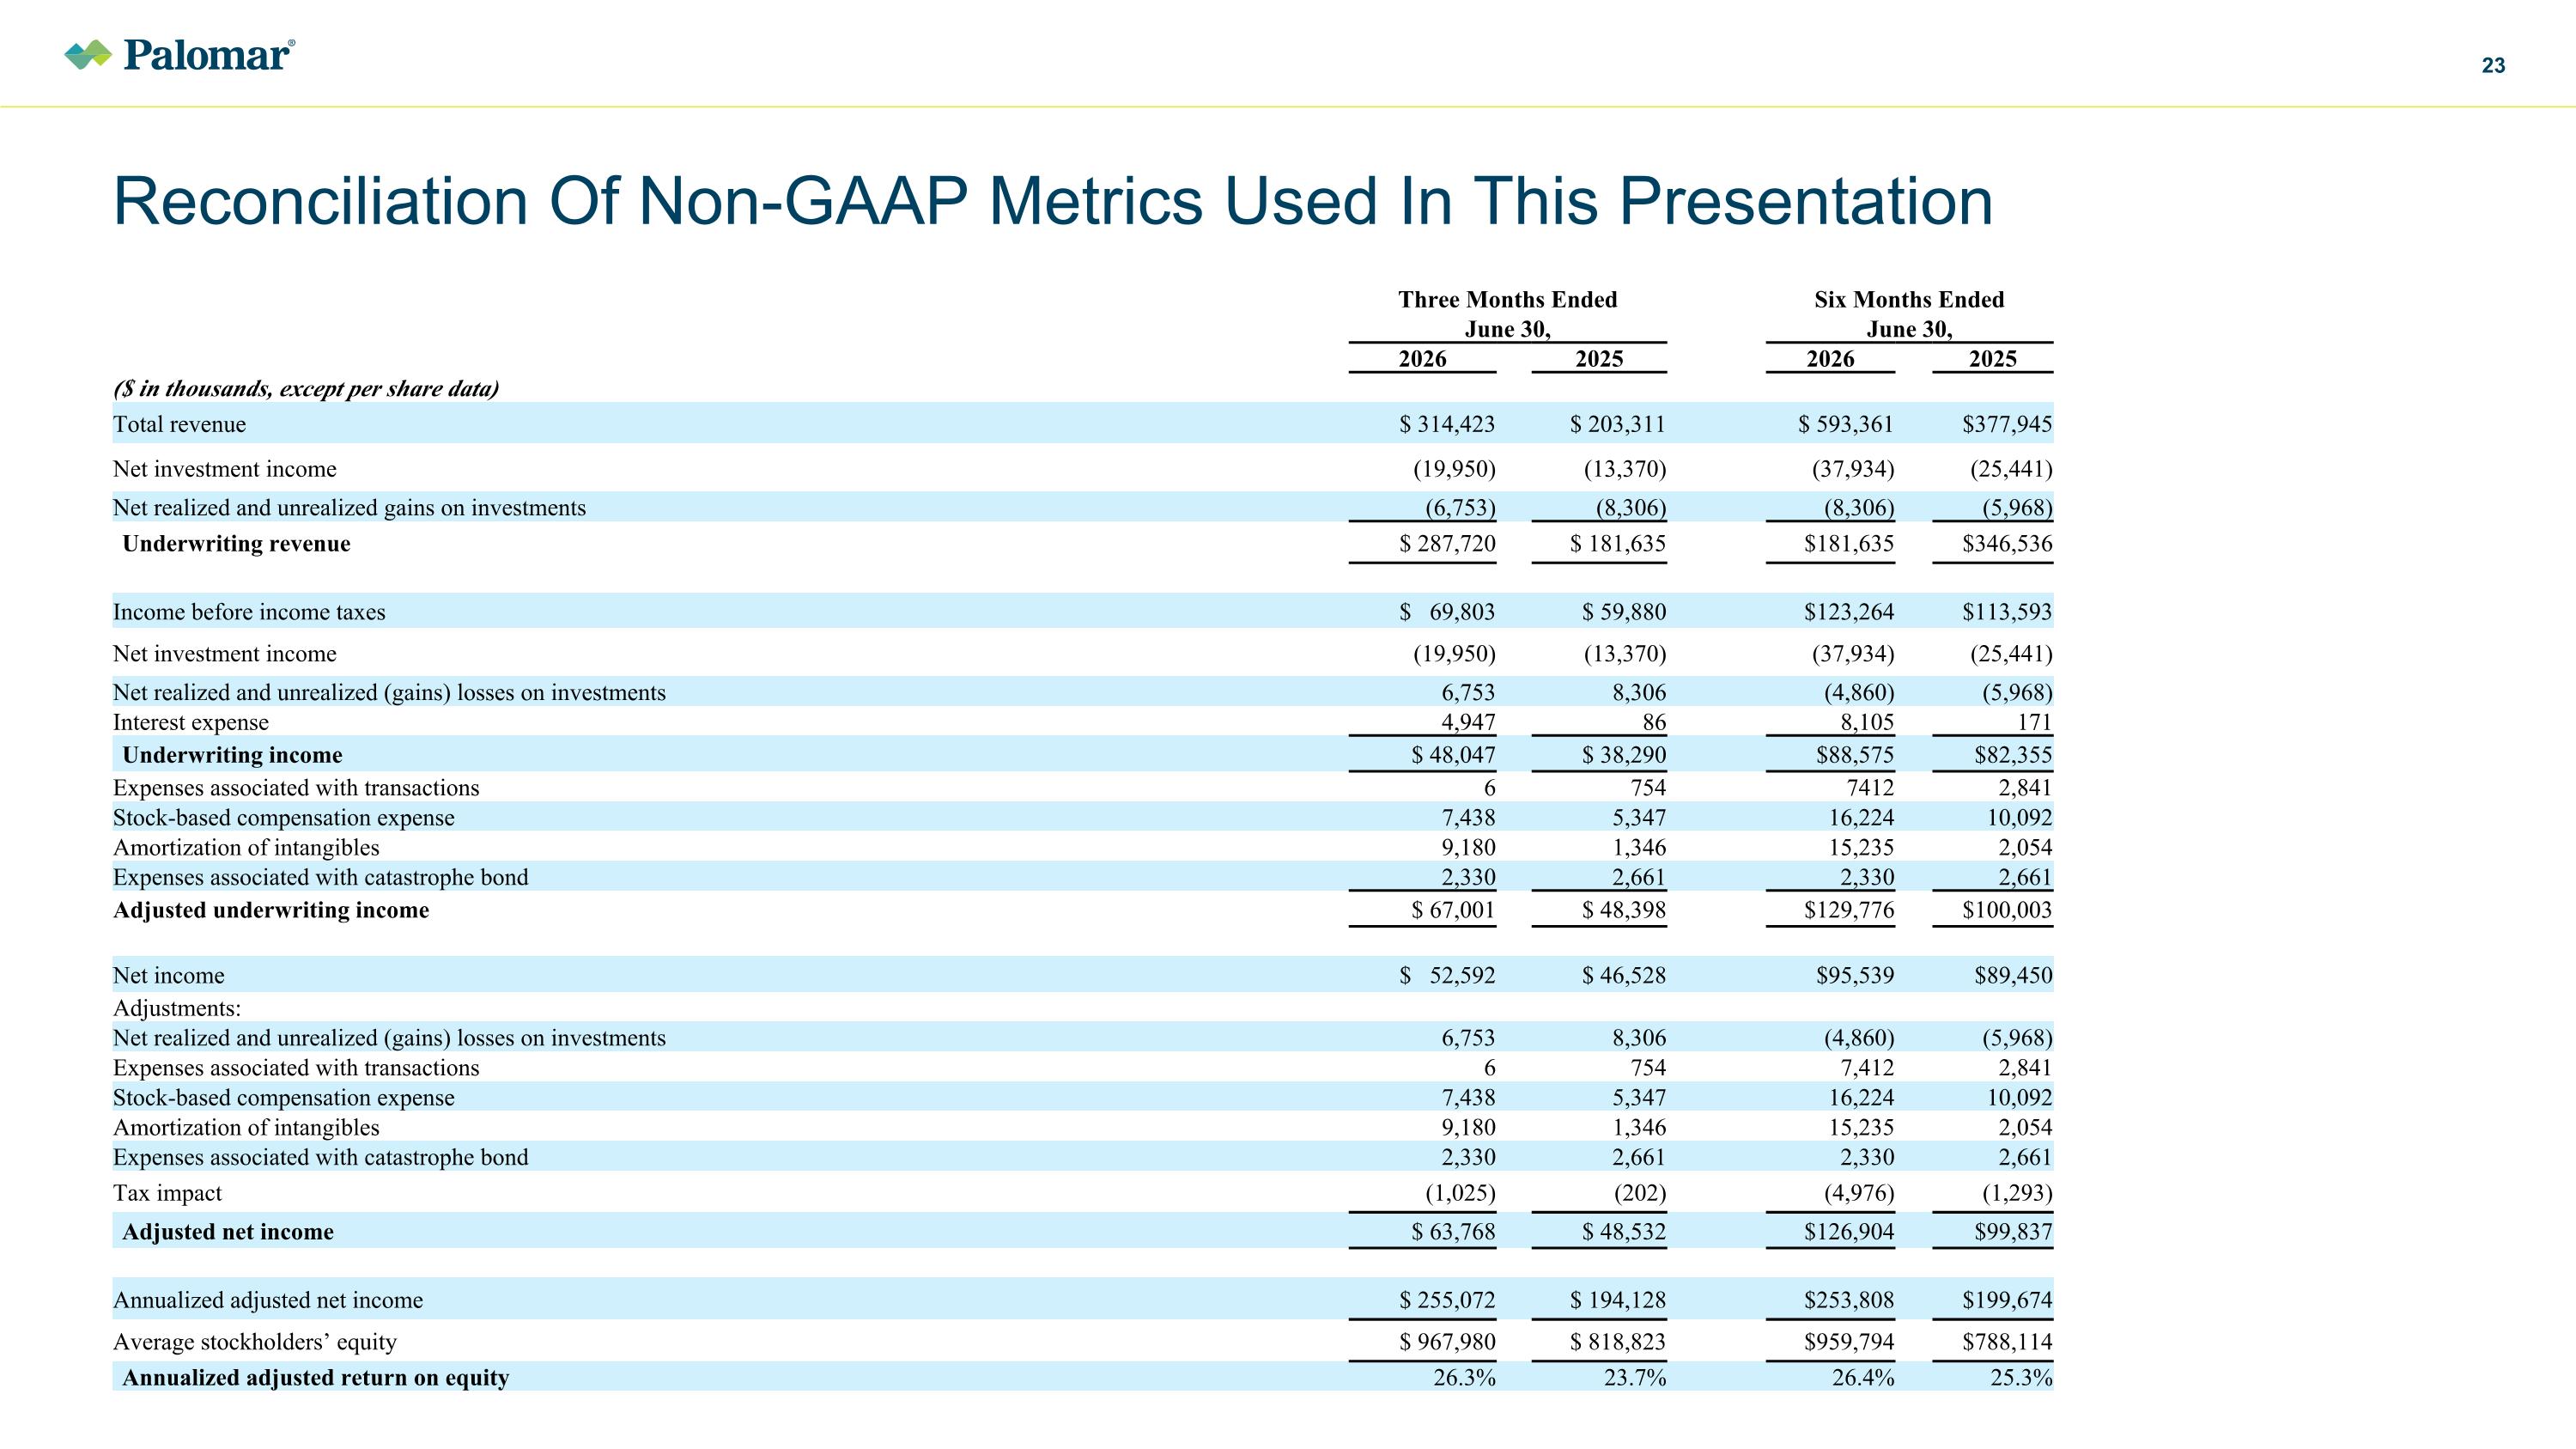
Task: Select the value $ 67,001
Action: pos(1453,910)
